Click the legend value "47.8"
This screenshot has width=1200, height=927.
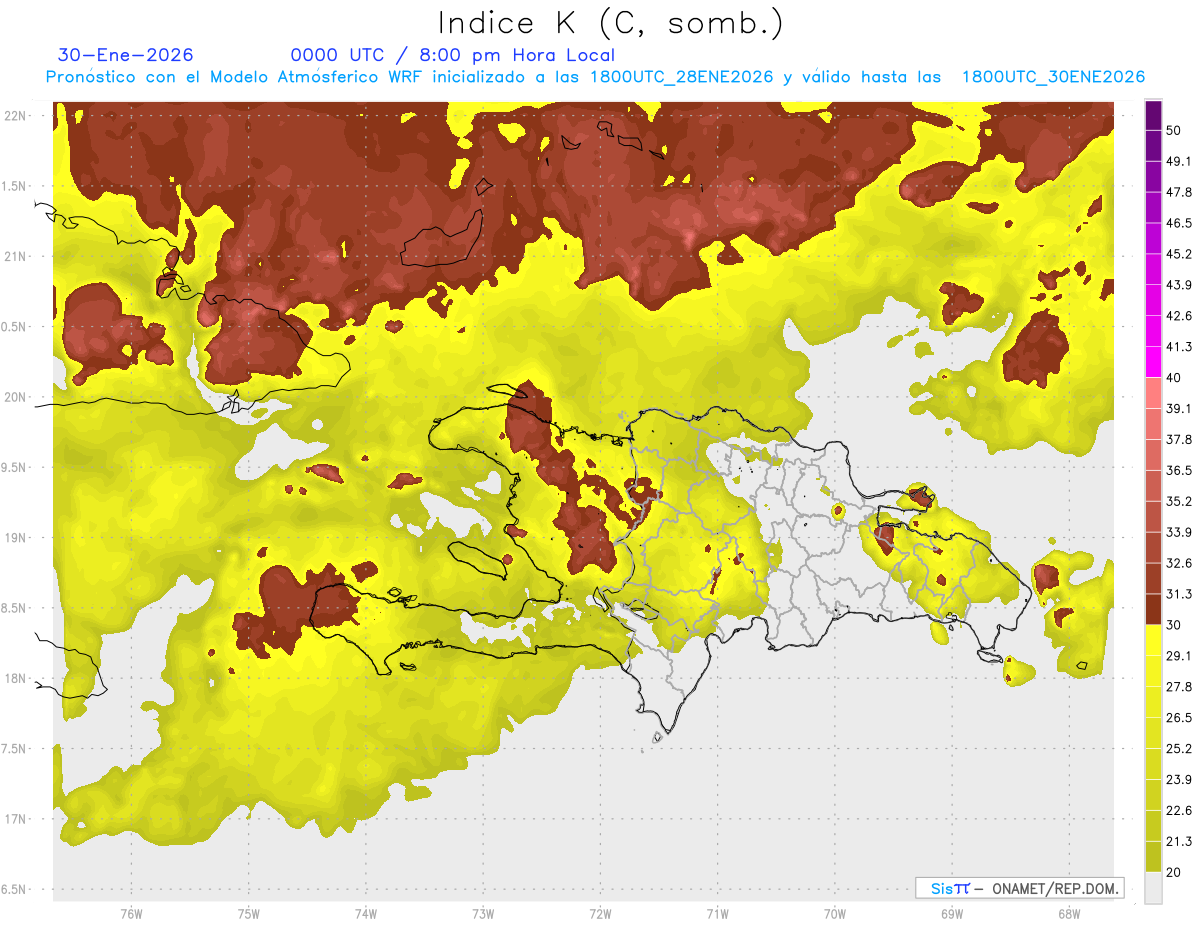(1180, 192)
